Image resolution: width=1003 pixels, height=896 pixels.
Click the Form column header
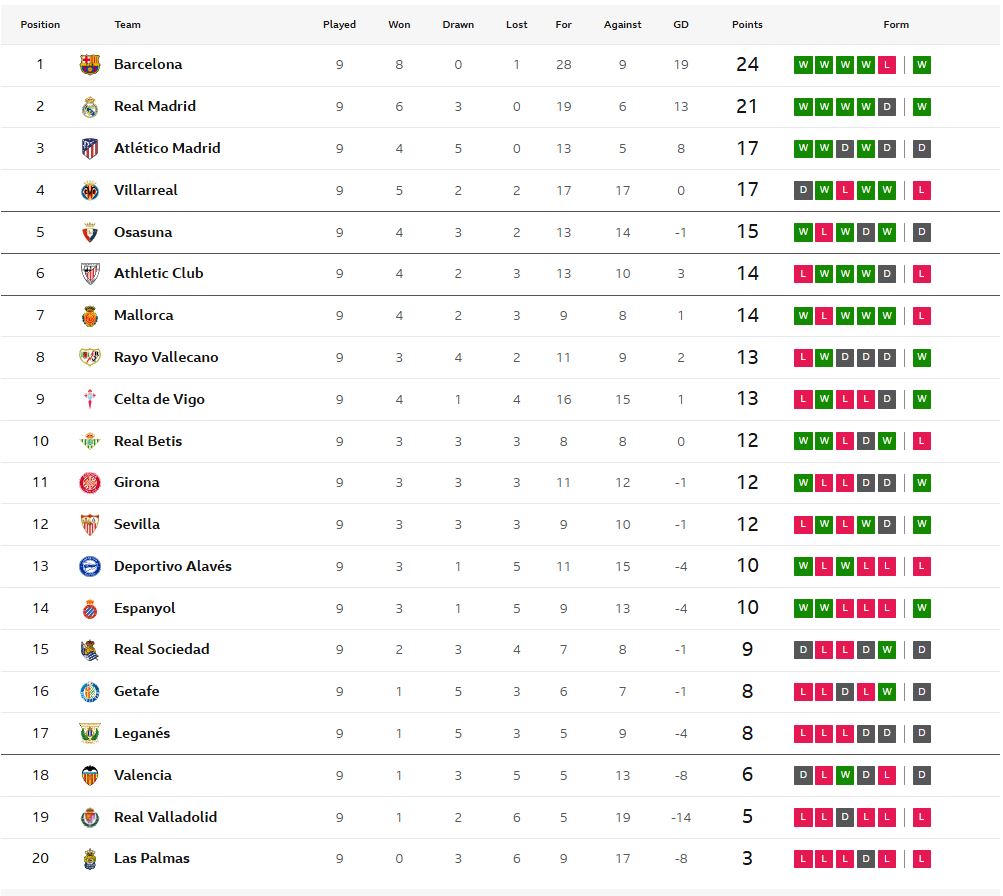pos(896,25)
